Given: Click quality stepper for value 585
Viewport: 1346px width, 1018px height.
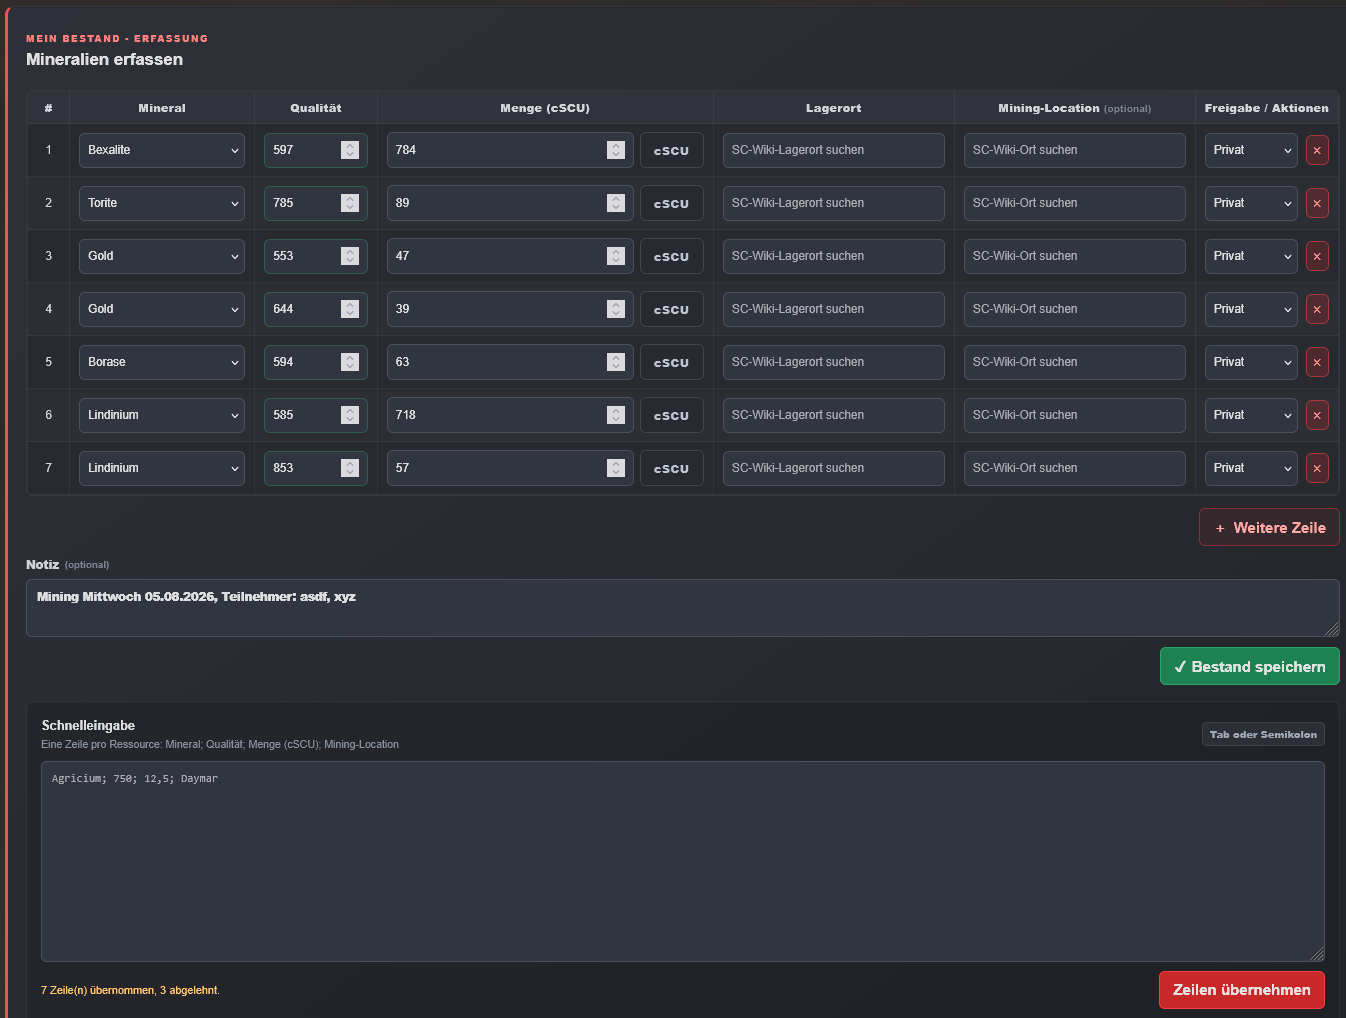Looking at the screenshot, I should click(350, 415).
